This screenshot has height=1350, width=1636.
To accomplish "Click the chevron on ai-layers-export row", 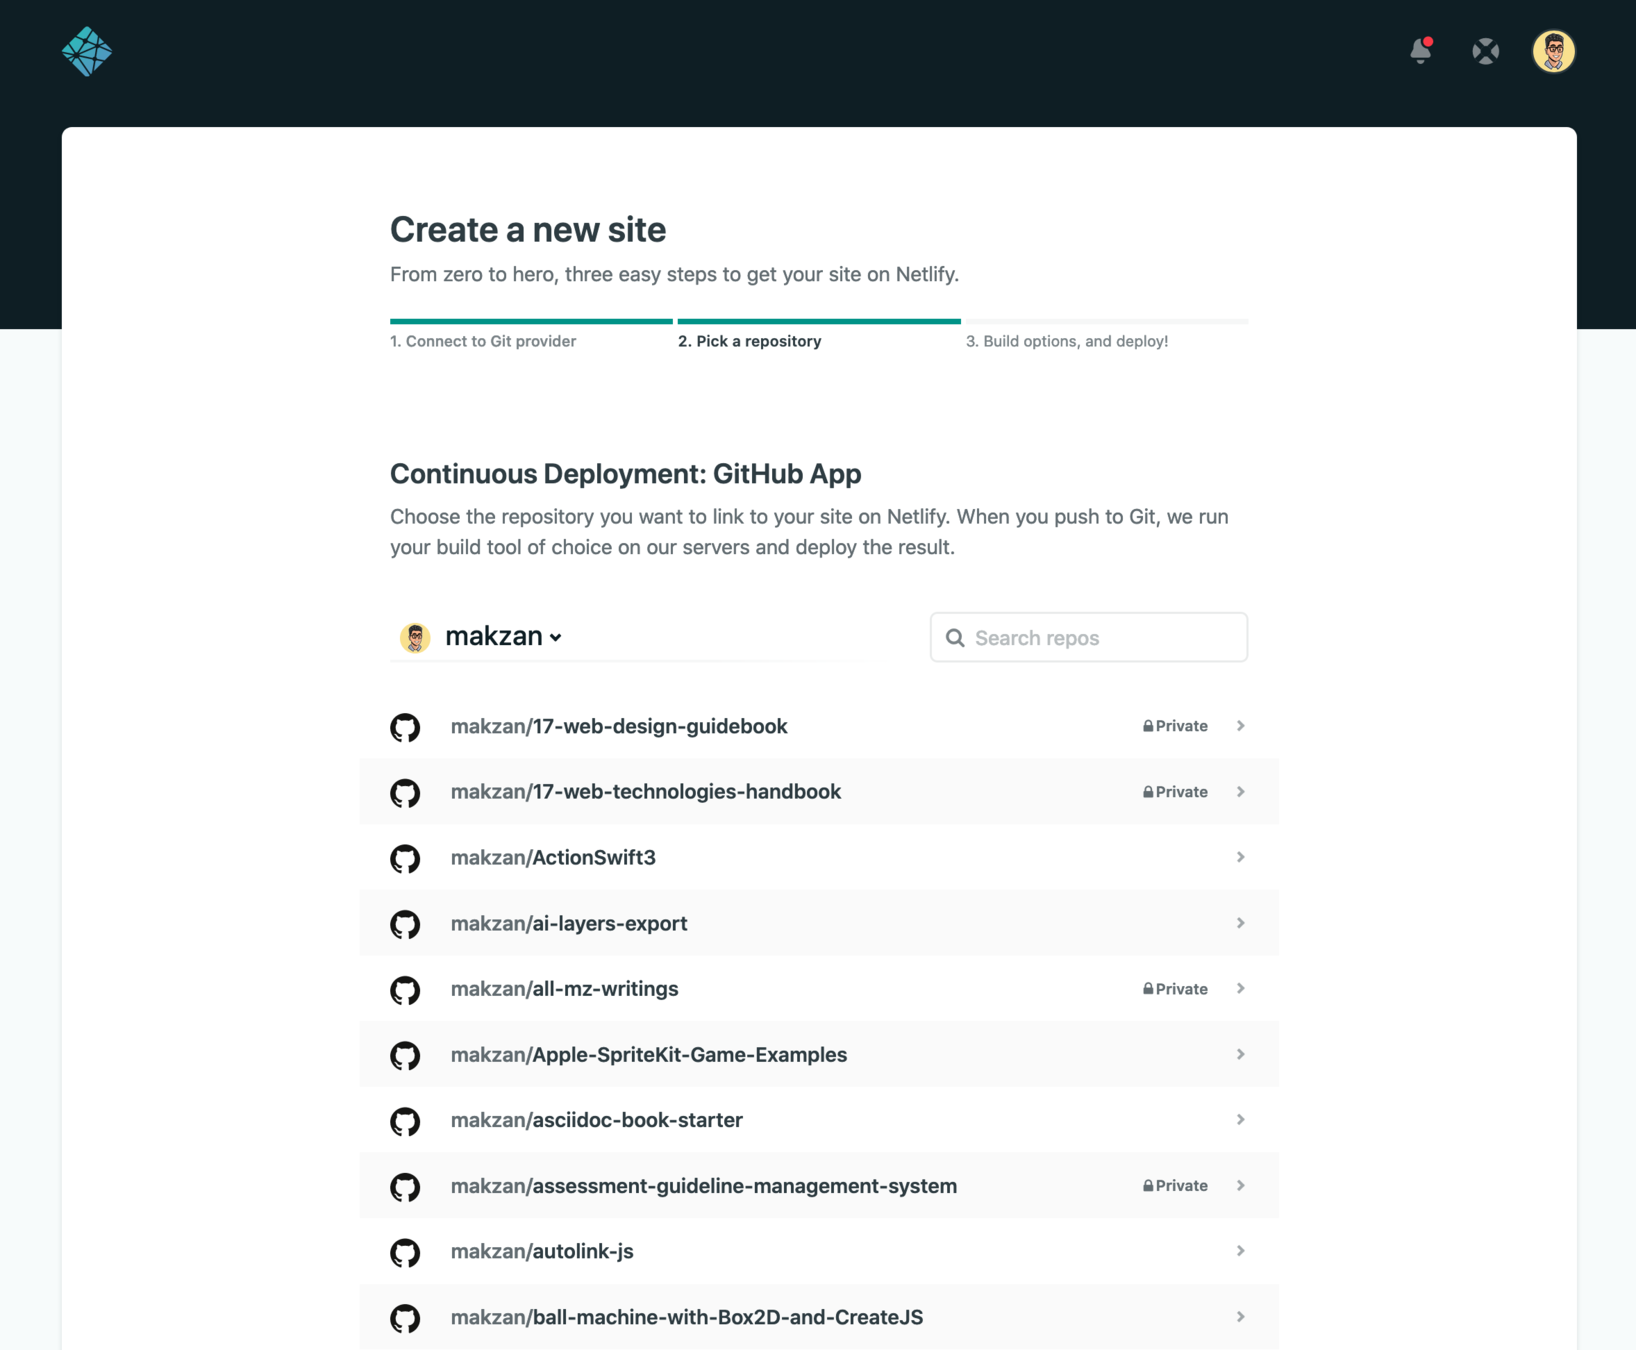I will pyautogui.click(x=1240, y=923).
